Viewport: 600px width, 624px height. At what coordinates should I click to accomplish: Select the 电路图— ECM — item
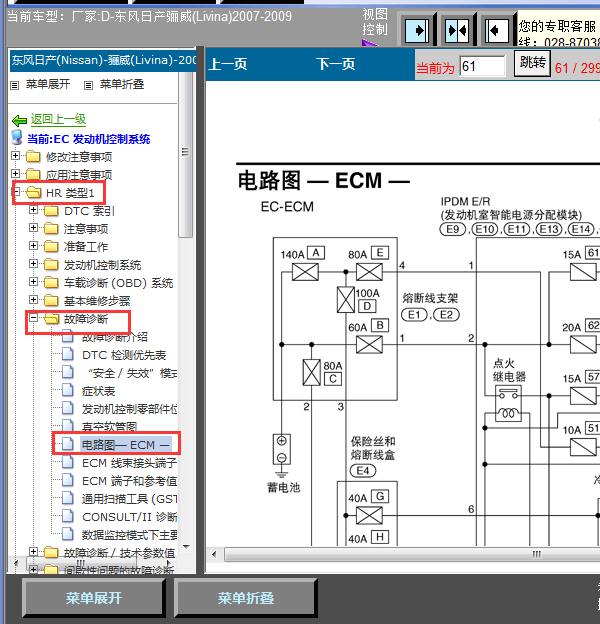pos(126,445)
